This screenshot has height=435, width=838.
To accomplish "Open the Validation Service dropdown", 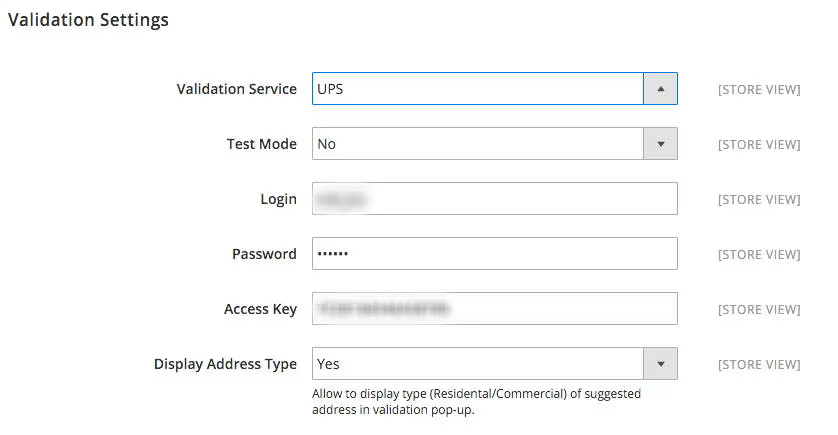I will pos(477,89).
